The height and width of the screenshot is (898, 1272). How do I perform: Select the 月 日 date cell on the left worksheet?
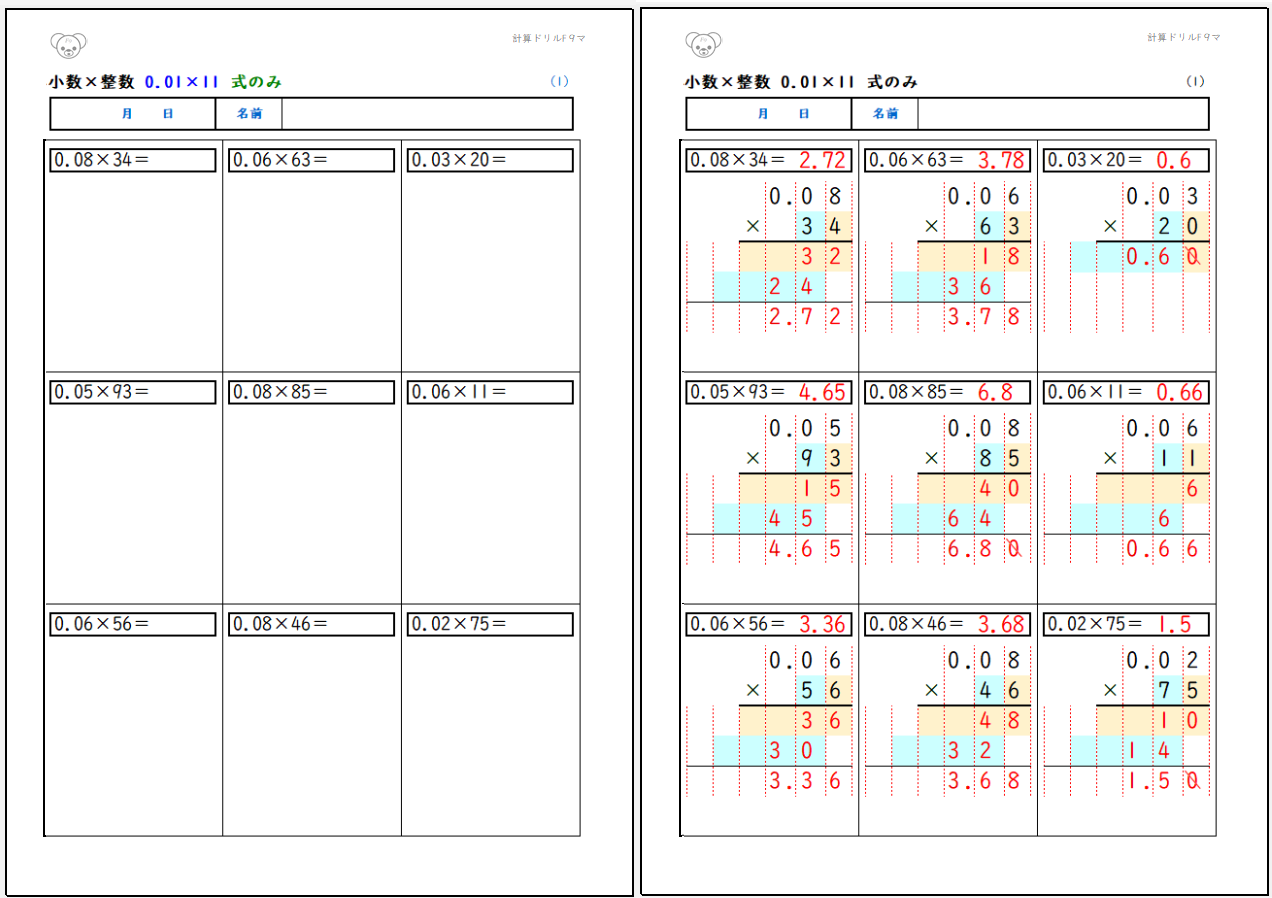(133, 114)
